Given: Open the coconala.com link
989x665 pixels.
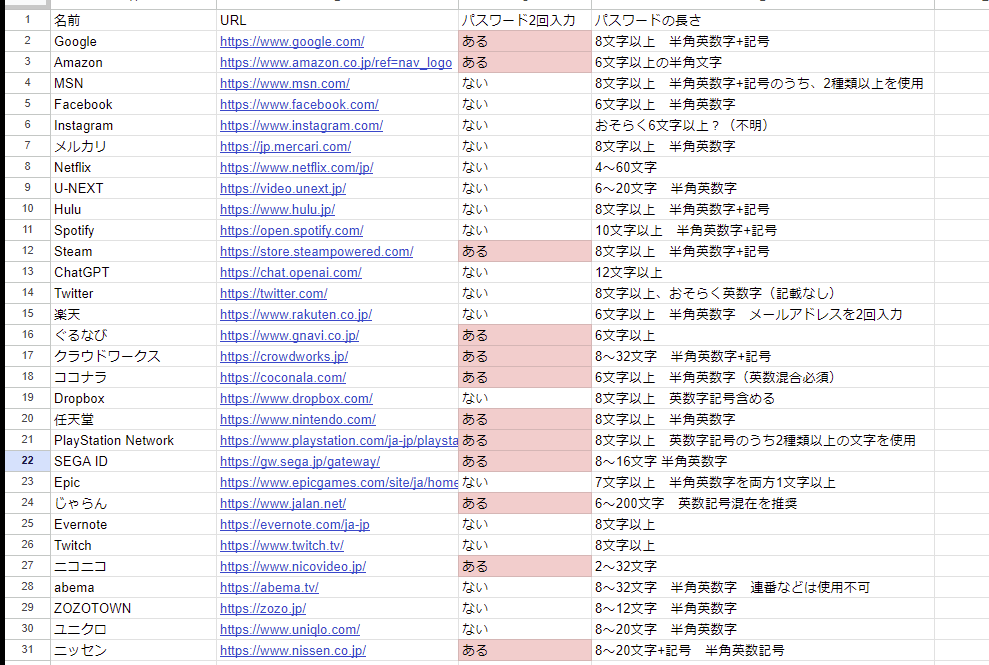Looking at the screenshot, I should [283, 377].
